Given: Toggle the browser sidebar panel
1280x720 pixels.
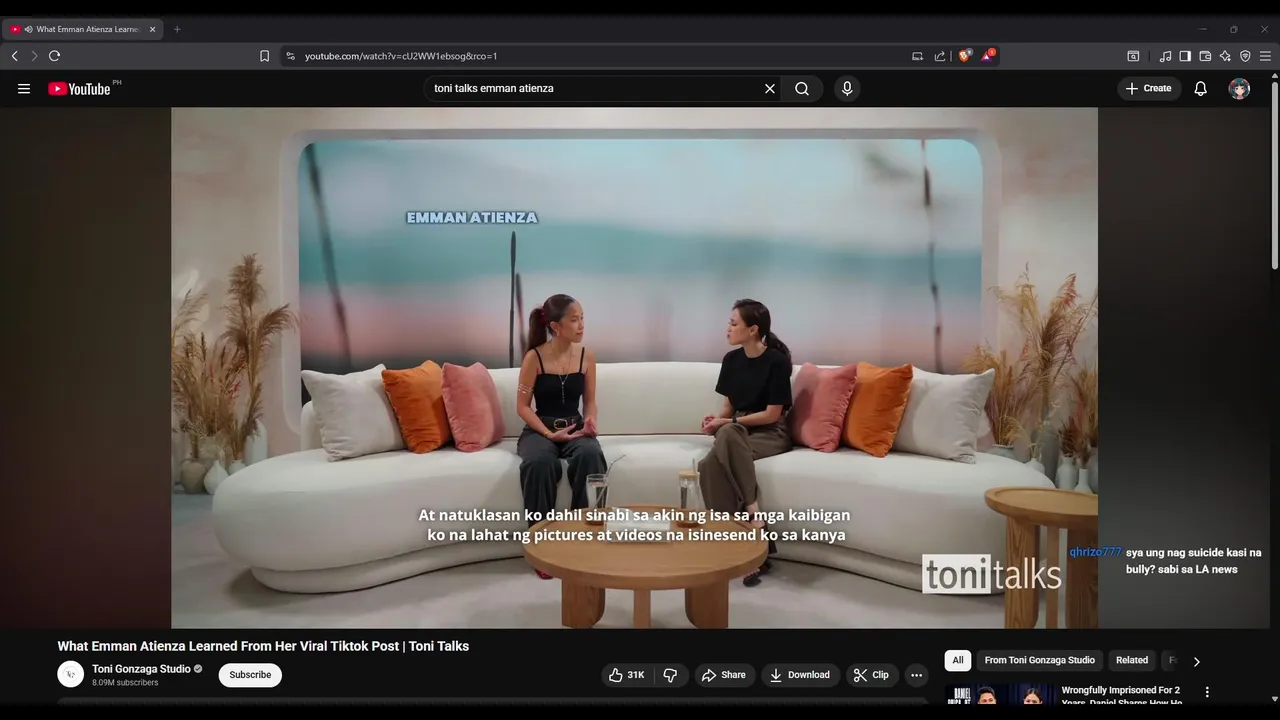Looking at the screenshot, I should pyautogui.click(x=1185, y=56).
